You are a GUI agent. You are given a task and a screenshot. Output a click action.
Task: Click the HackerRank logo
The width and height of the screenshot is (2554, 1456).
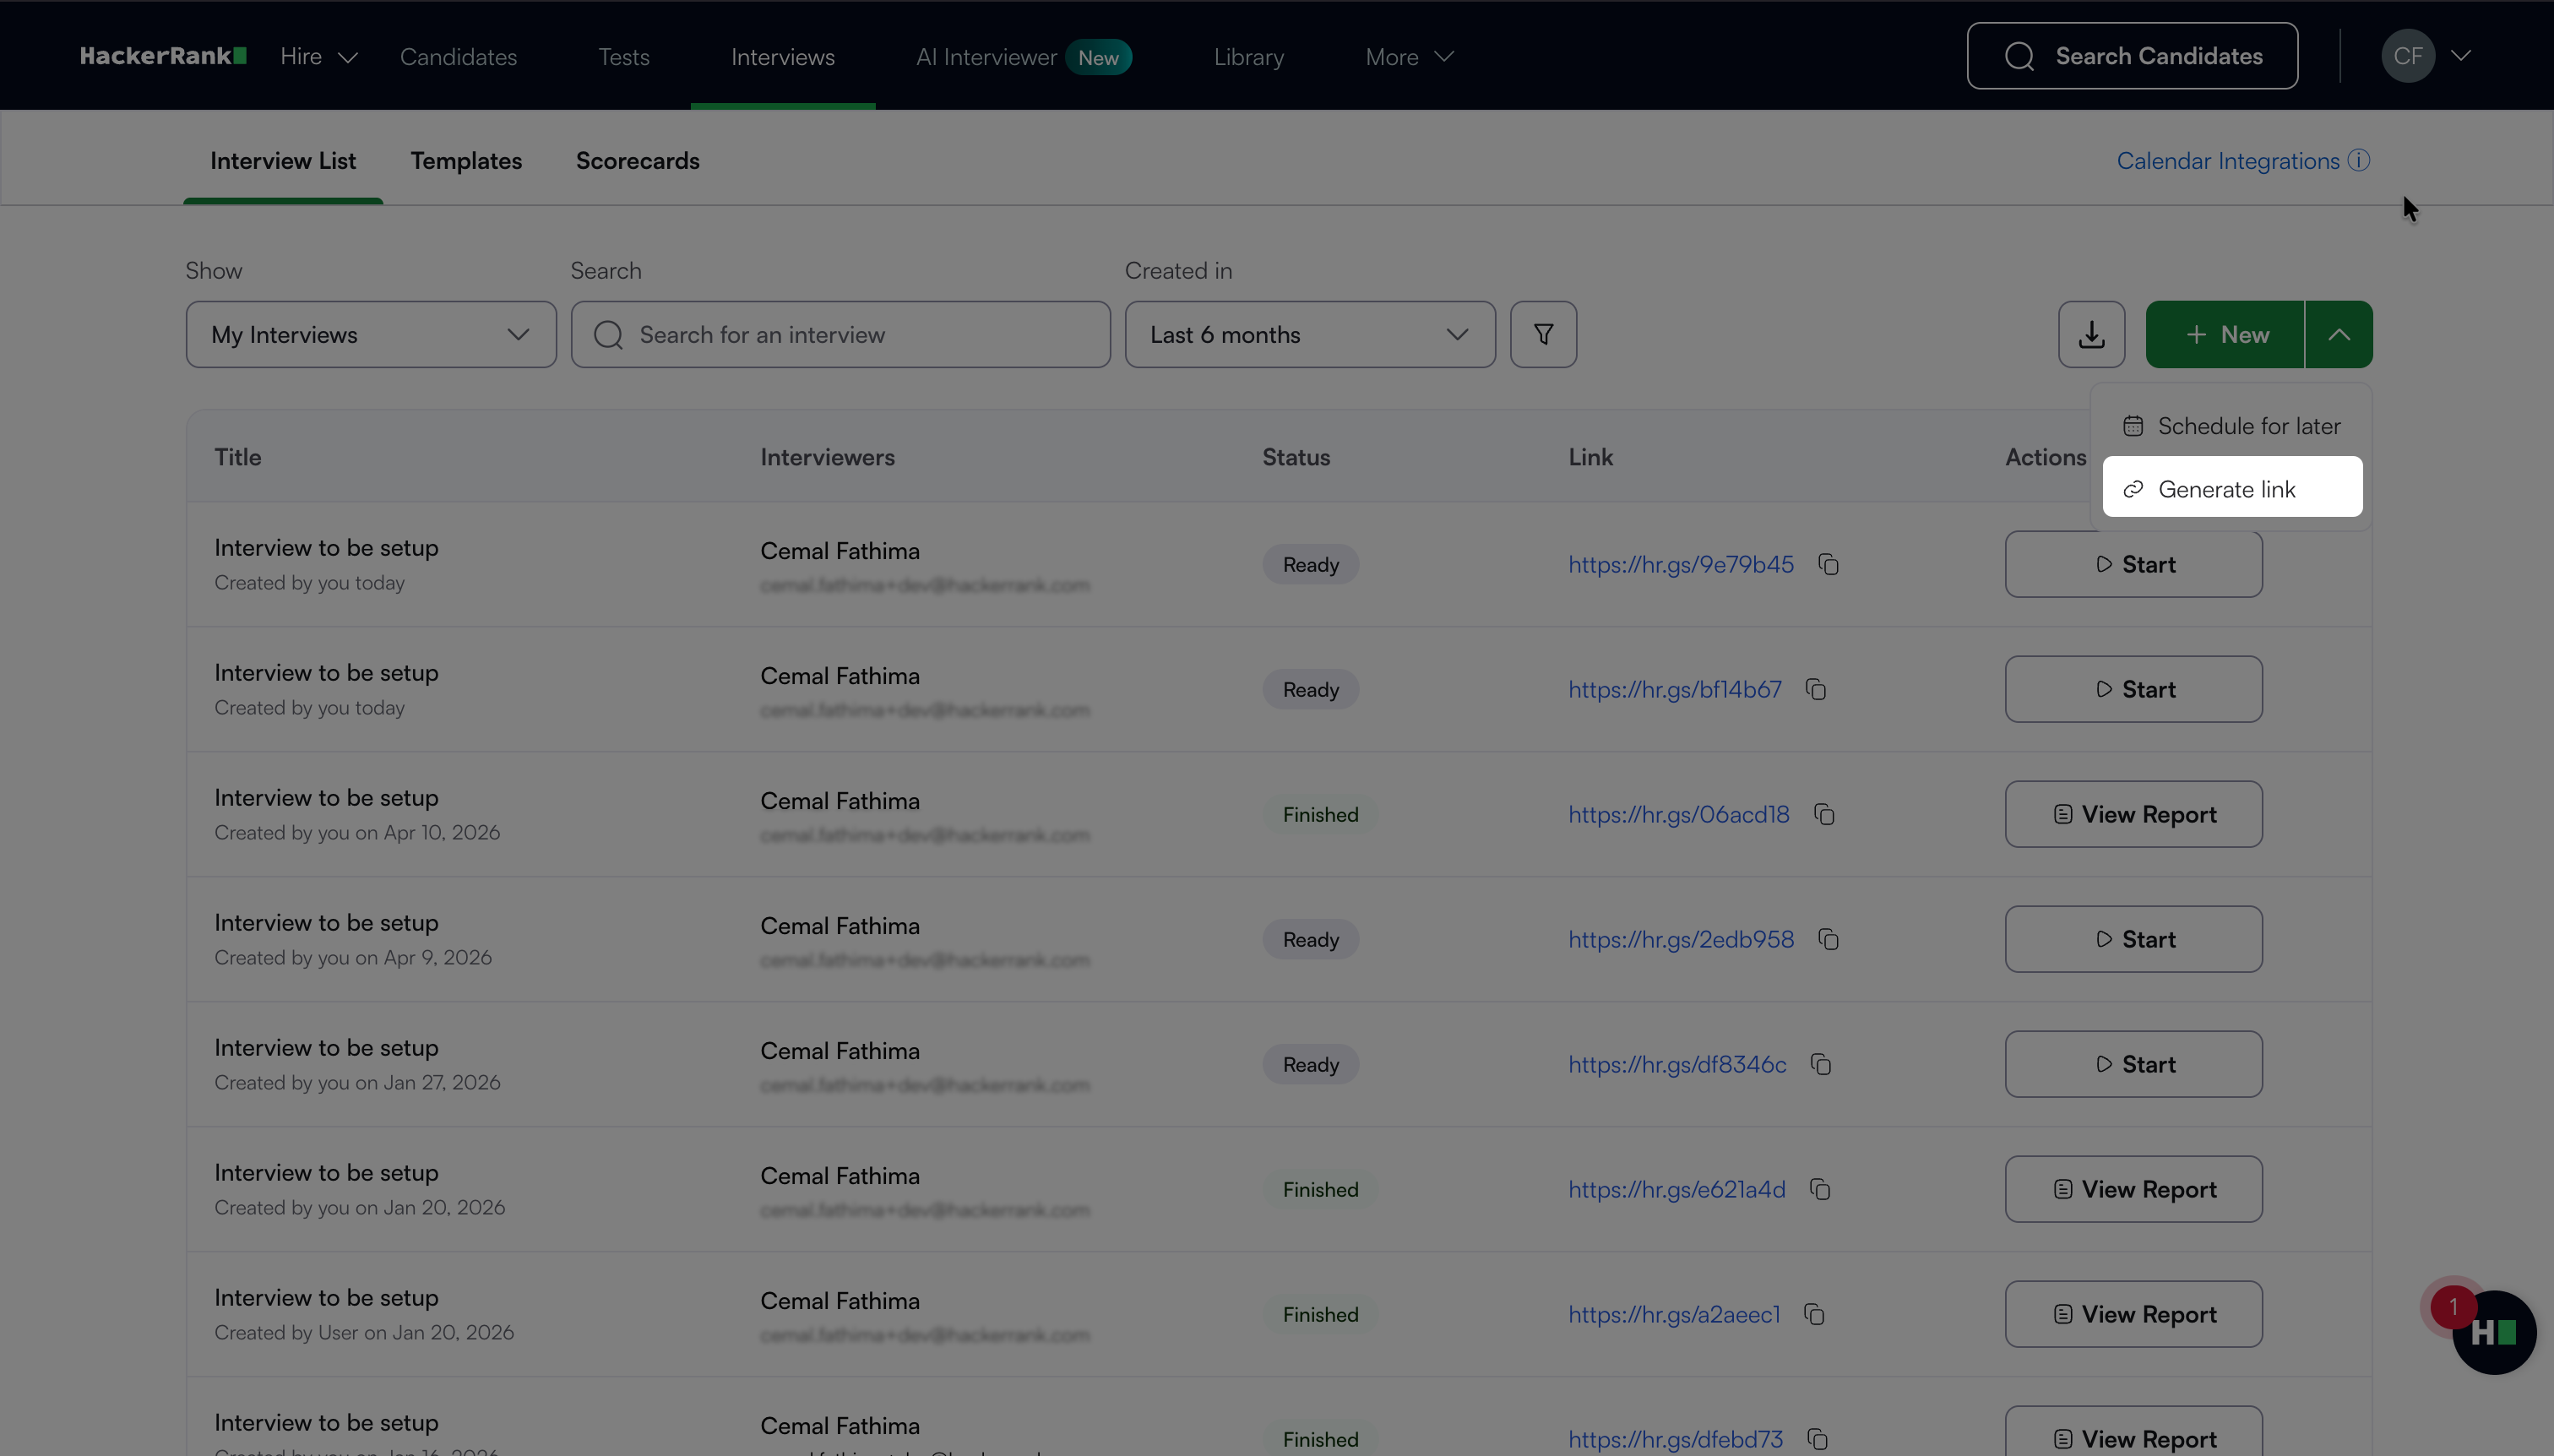pyautogui.click(x=163, y=56)
